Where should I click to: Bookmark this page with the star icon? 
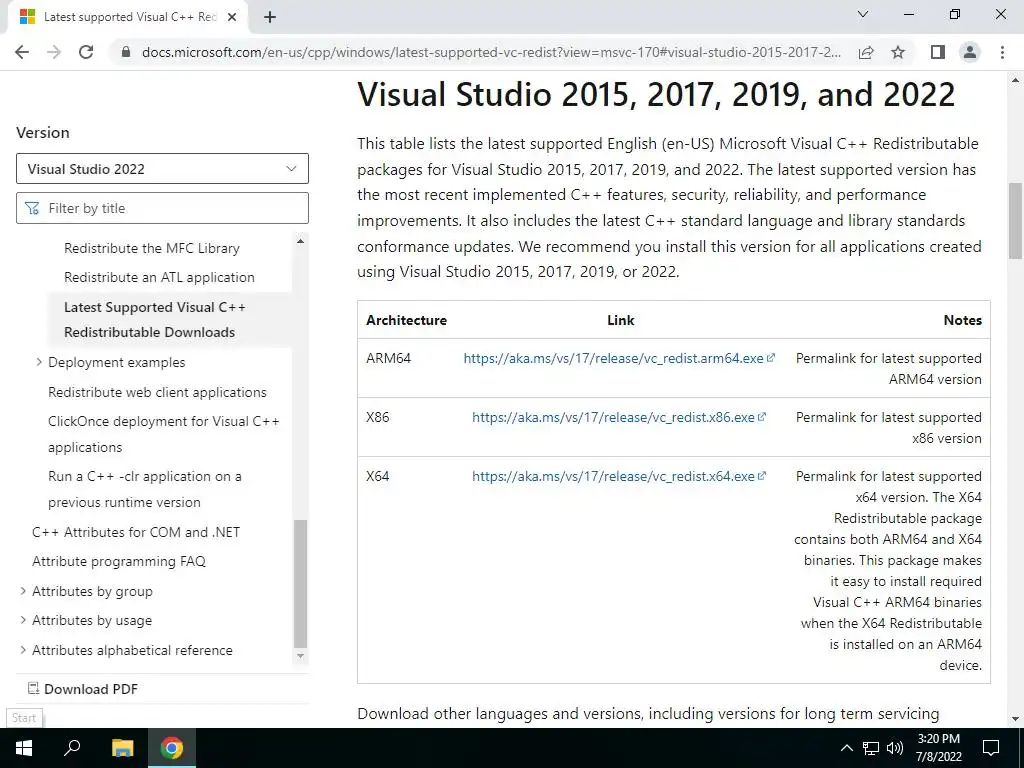click(x=898, y=52)
